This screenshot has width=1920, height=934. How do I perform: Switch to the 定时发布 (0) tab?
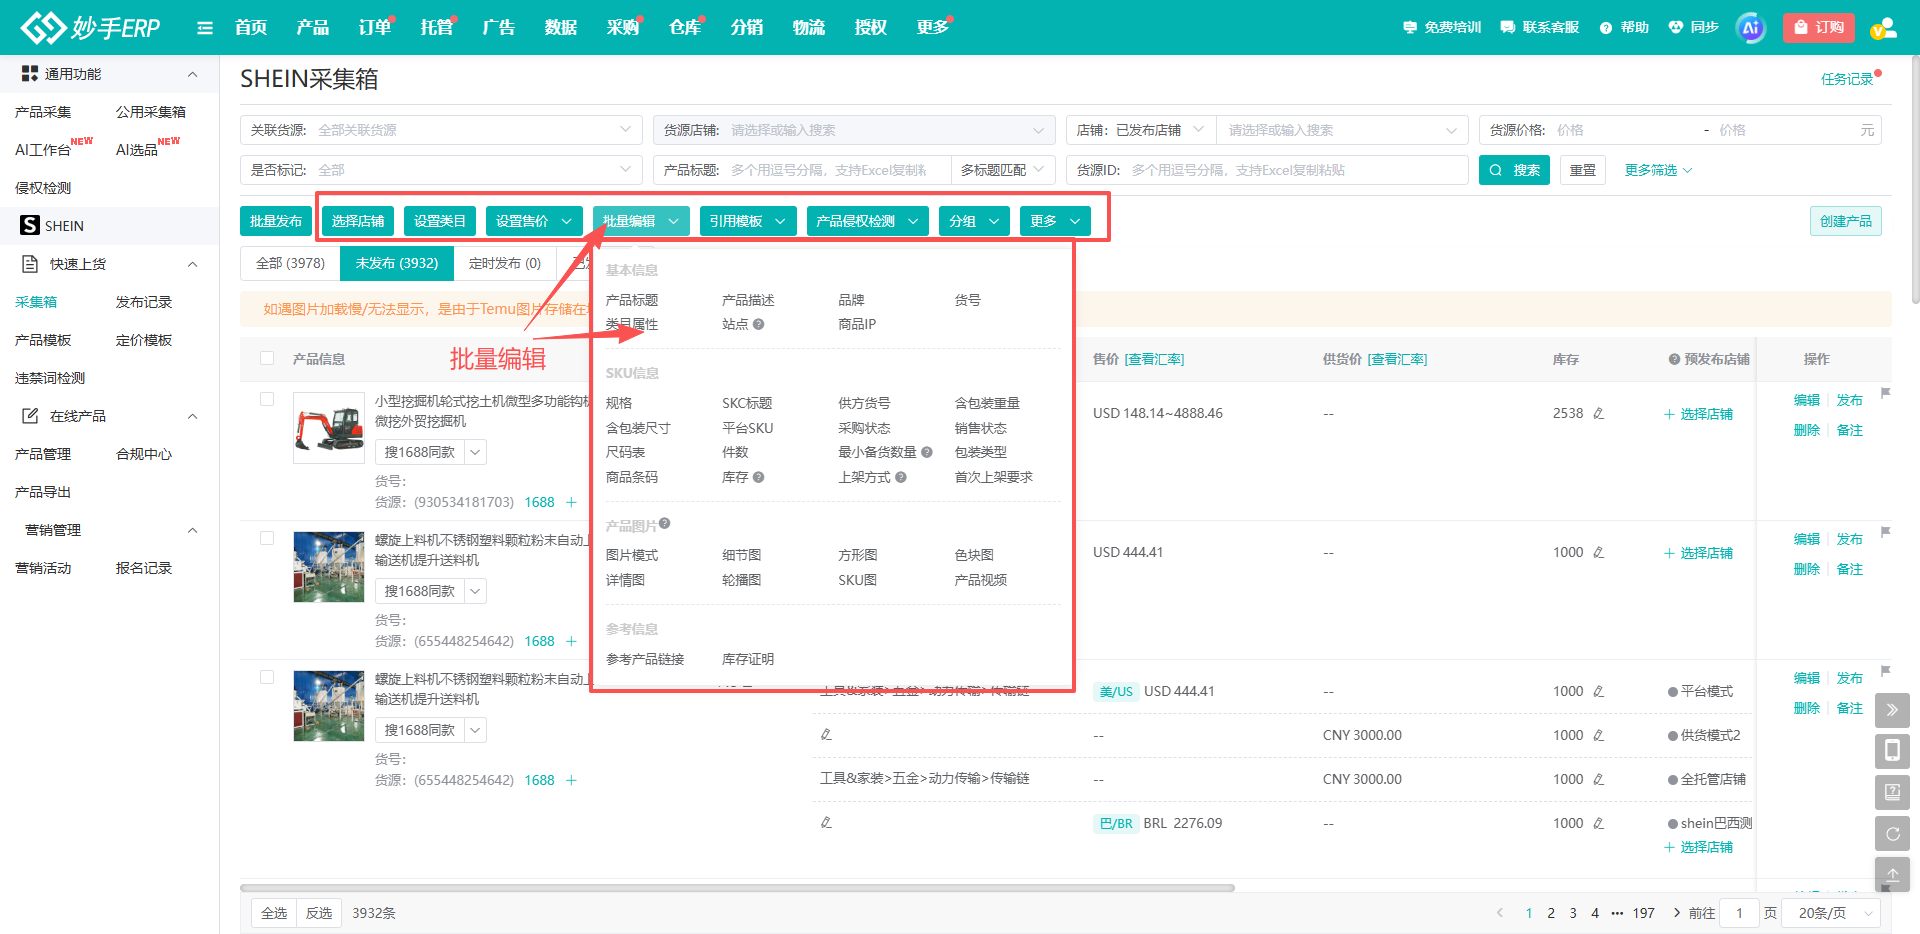[505, 263]
